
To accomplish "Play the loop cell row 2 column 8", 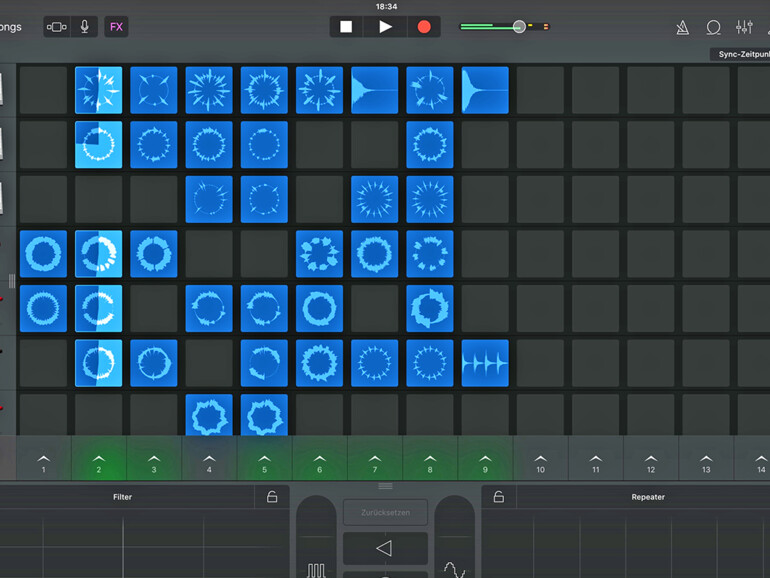I will (430, 145).
